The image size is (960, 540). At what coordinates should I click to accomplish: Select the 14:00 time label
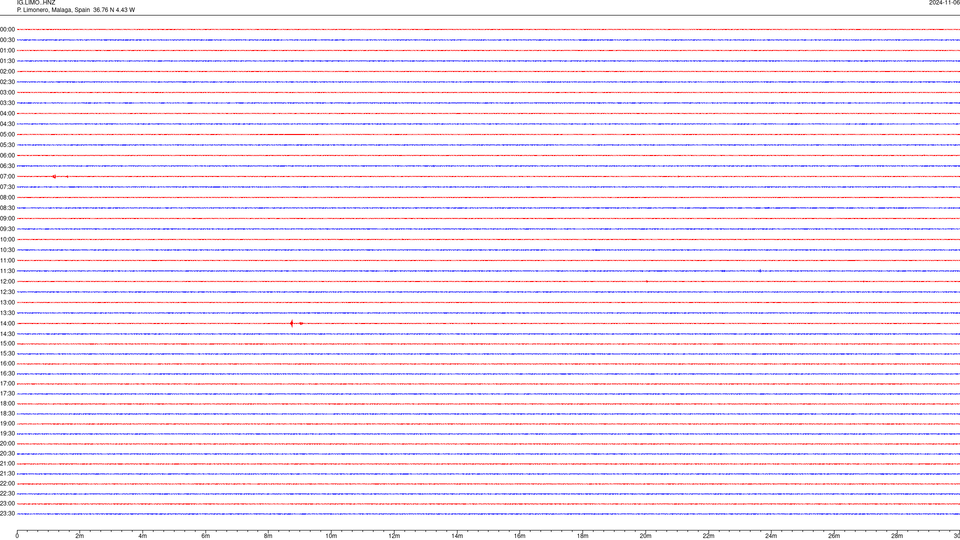tap(7, 323)
